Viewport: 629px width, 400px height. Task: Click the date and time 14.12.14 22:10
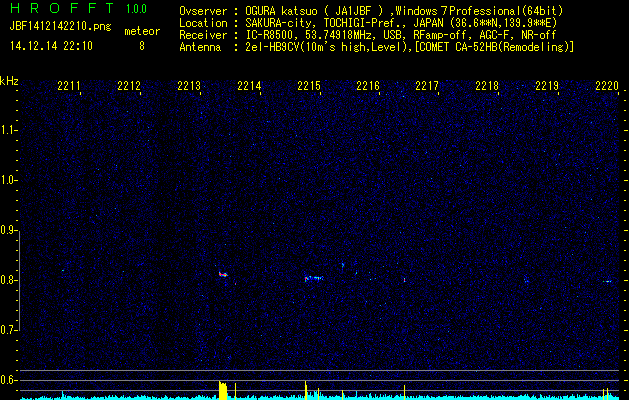click(x=51, y=46)
